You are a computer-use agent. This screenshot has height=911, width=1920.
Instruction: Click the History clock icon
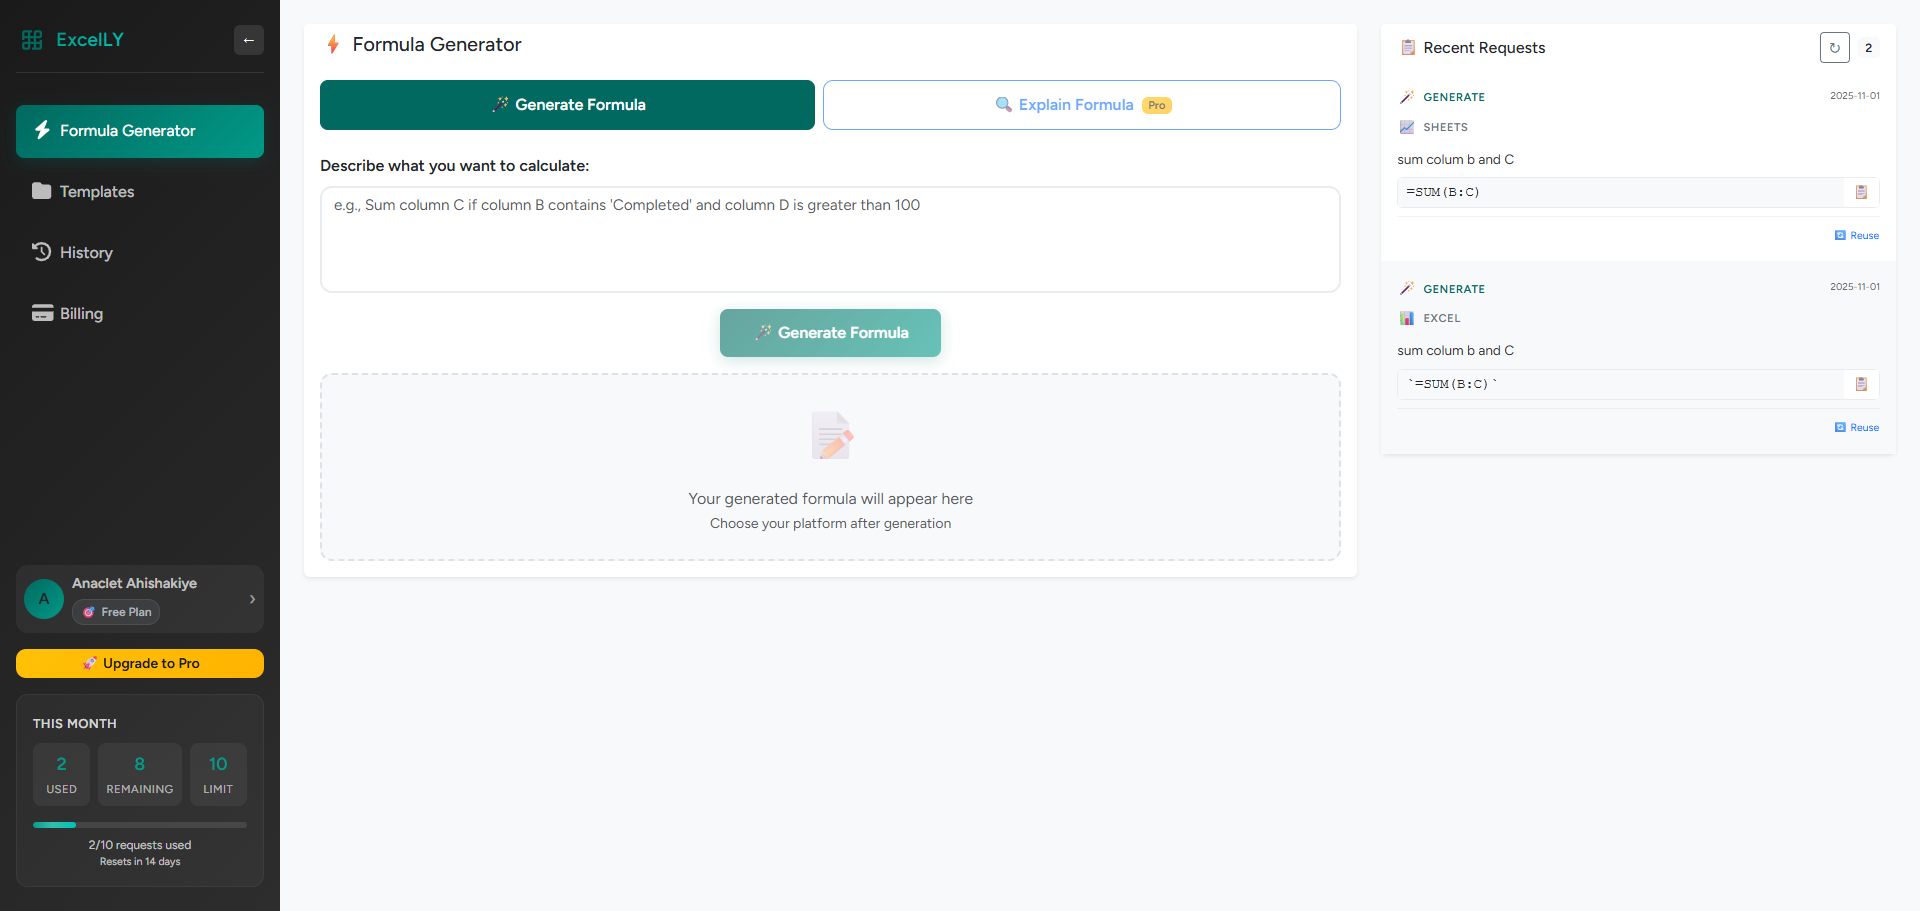pos(42,252)
